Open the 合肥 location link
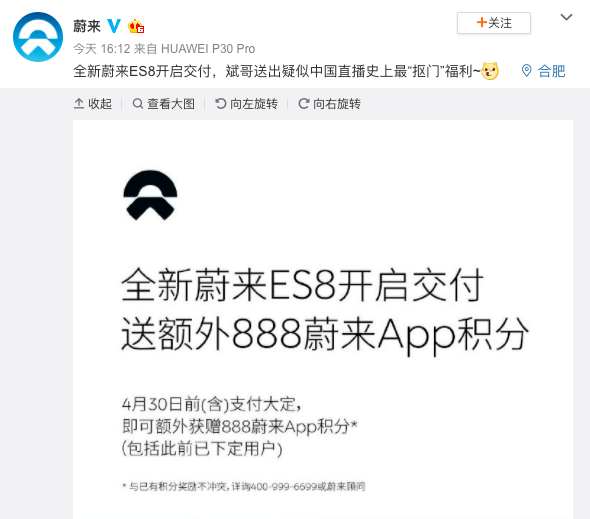Viewport: 590px width, 519px height. (x=551, y=71)
